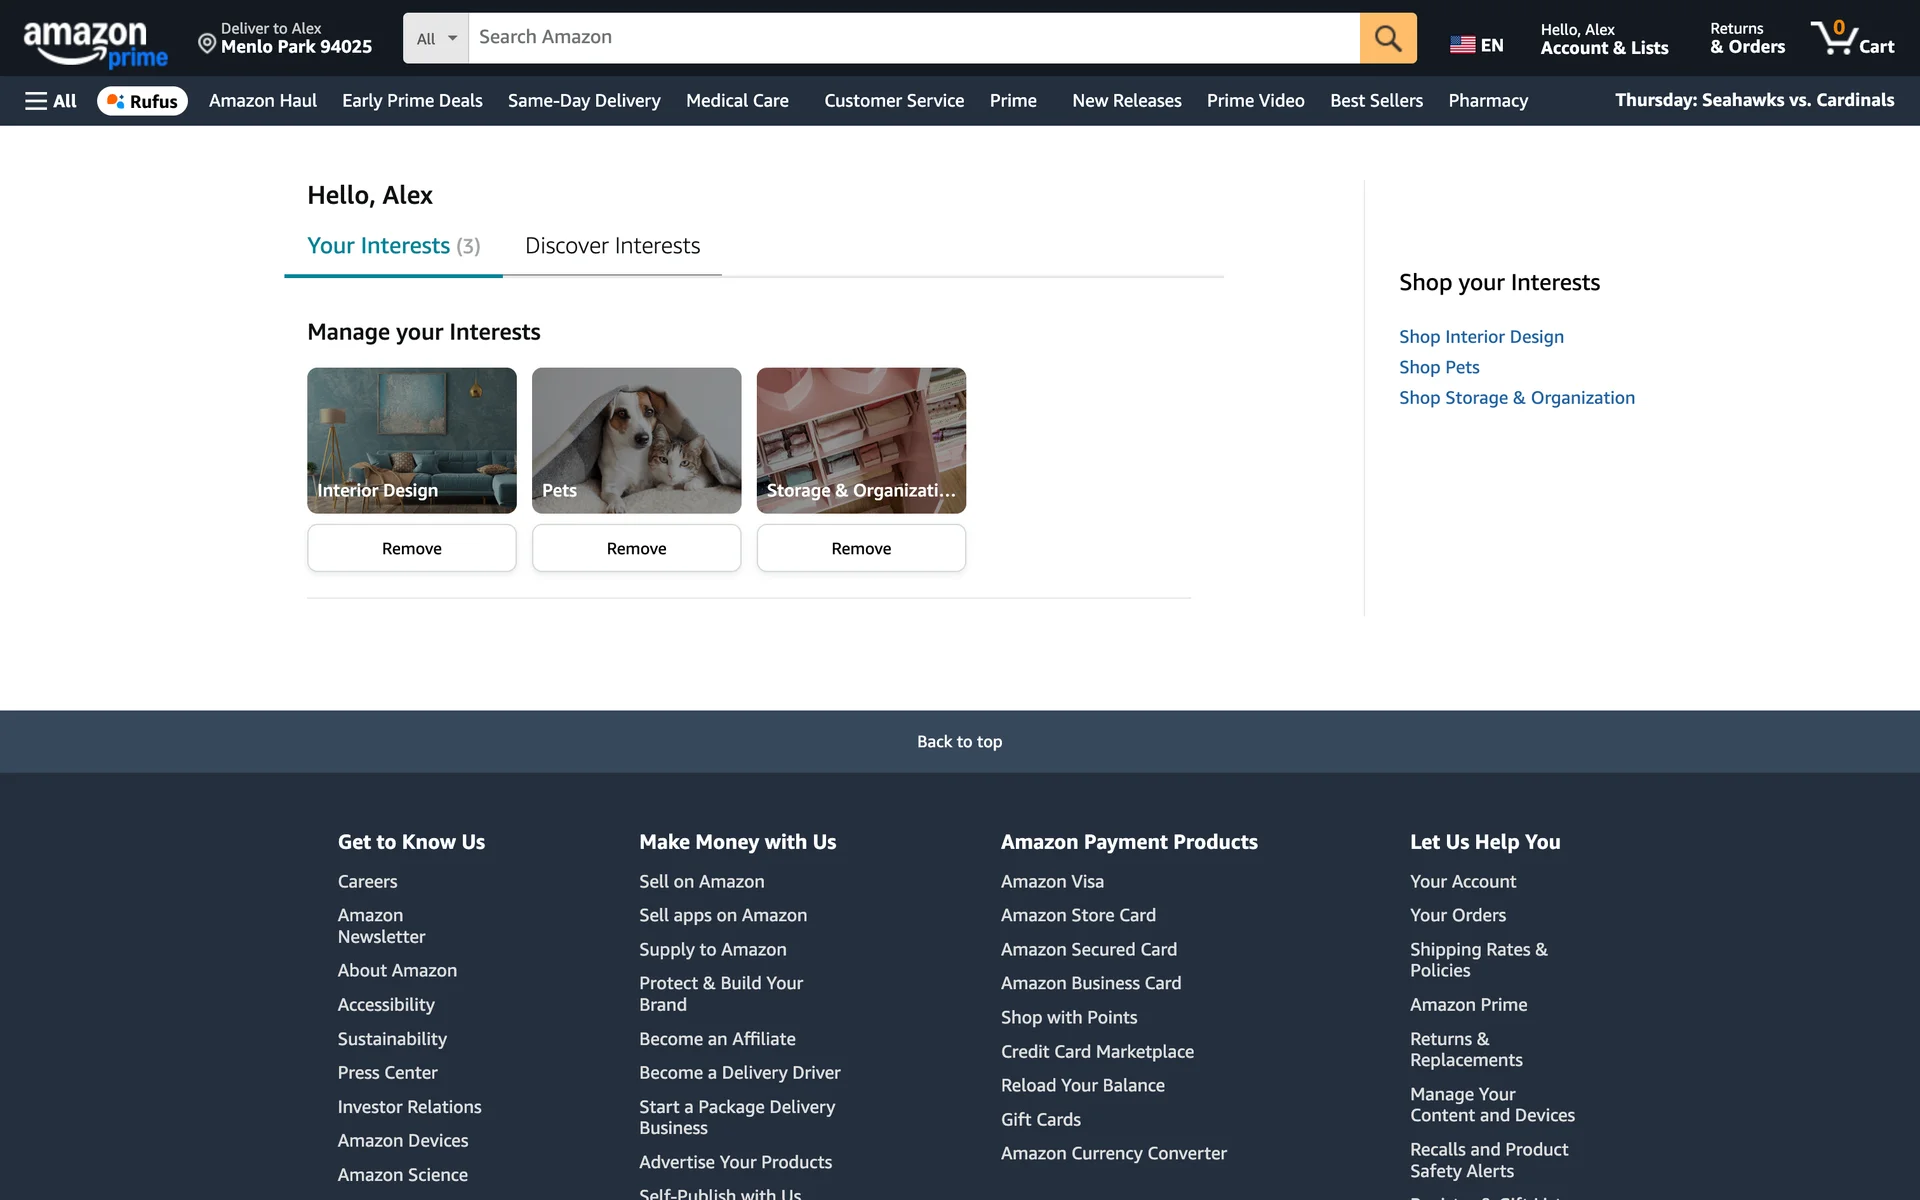Expand the All search category dropdown
Image resolution: width=1920 pixels, height=1200 pixels.
436,38
